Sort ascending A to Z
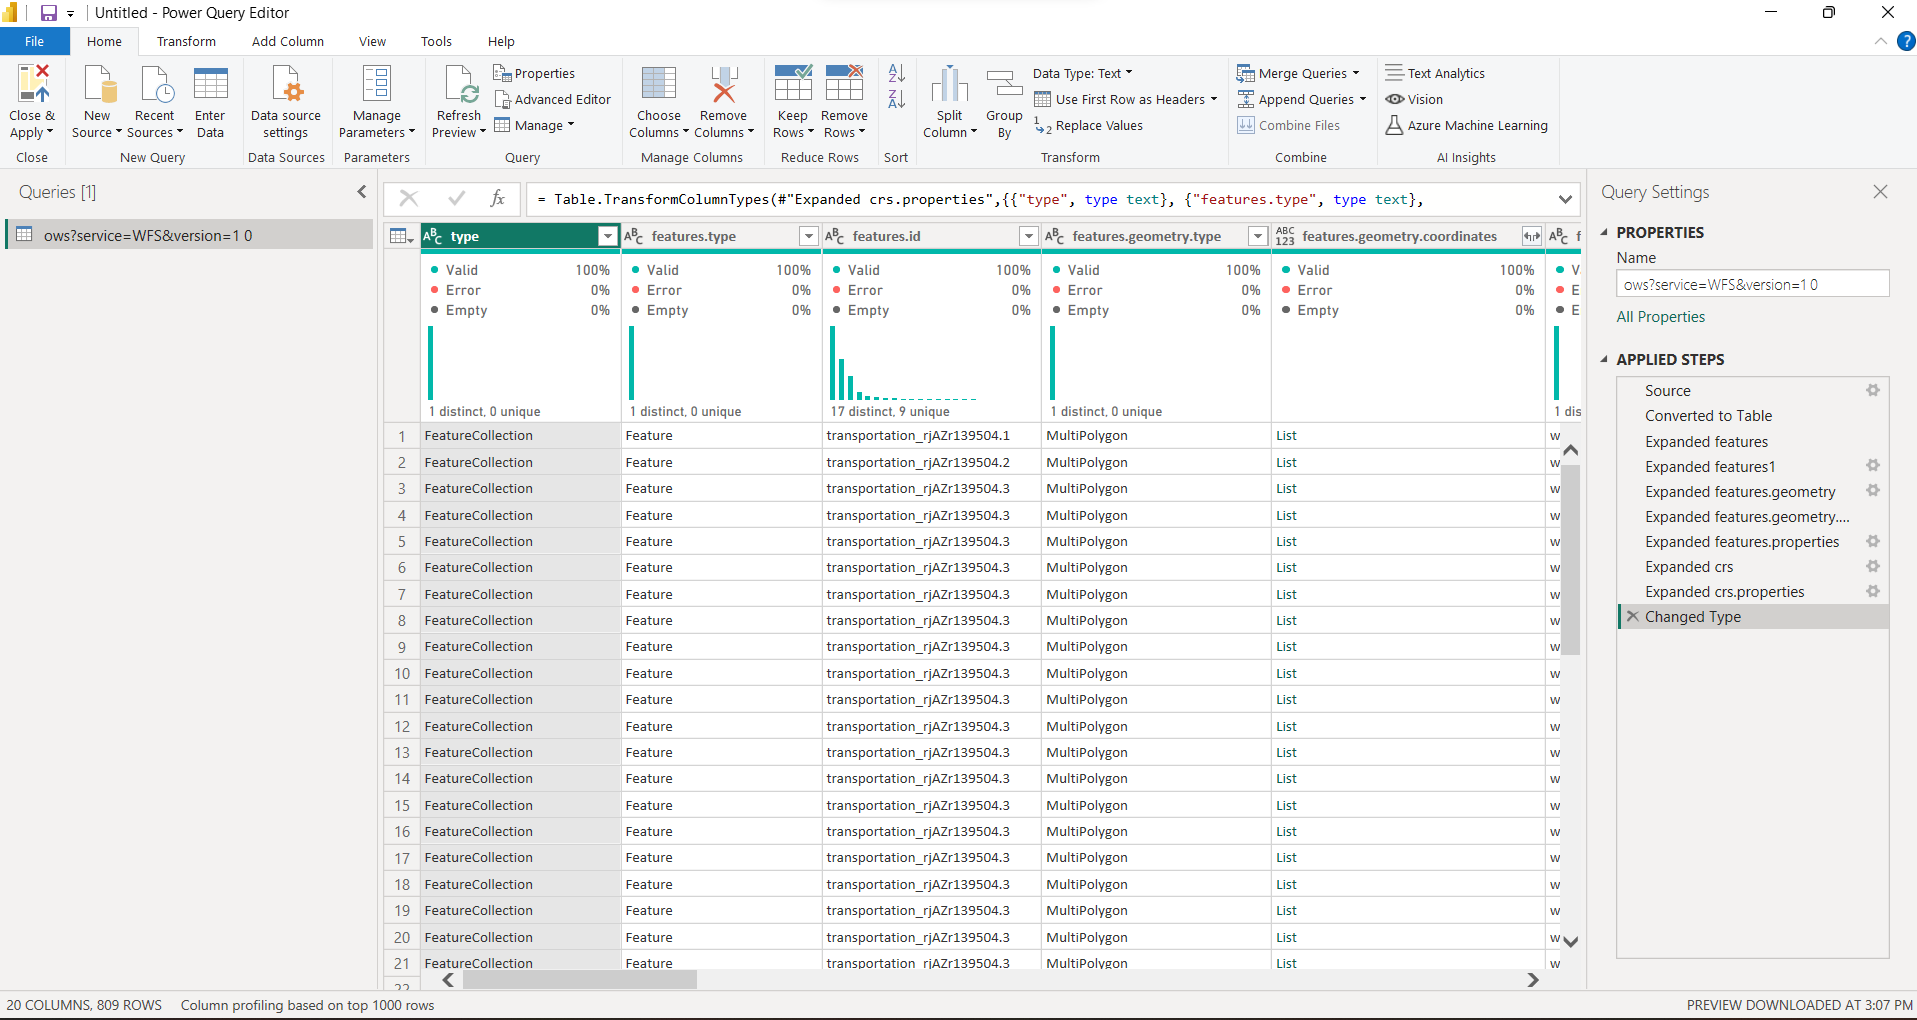Viewport: 1917px width, 1020px height. 896,73
